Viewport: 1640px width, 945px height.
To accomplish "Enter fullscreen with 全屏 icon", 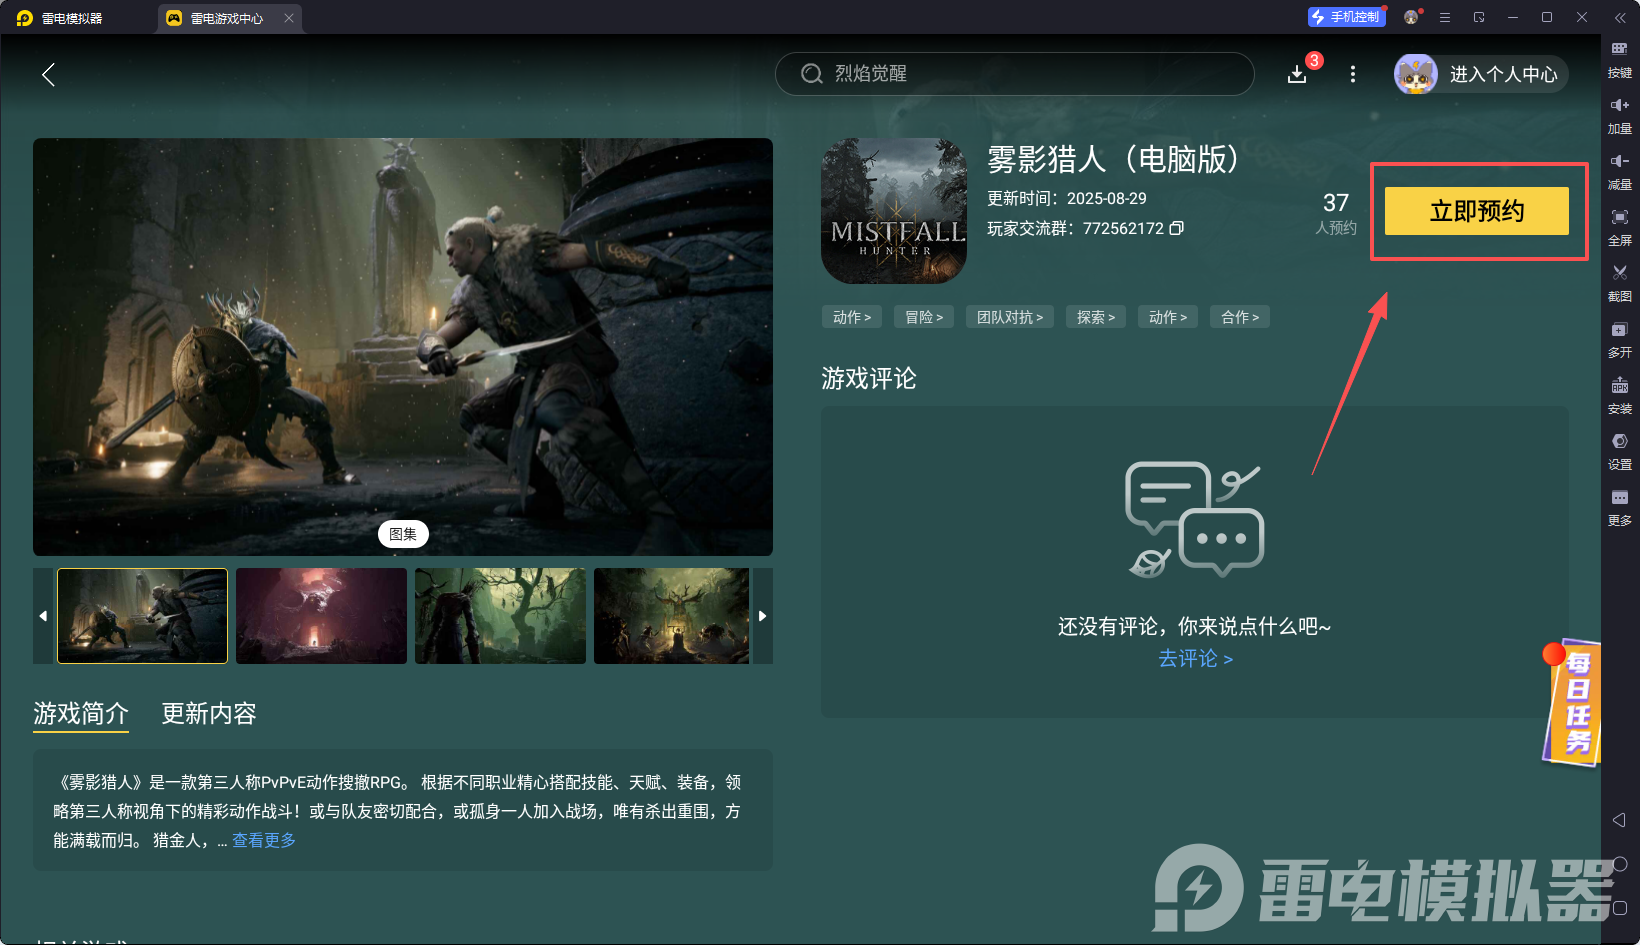I will pyautogui.click(x=1620, y=228).
